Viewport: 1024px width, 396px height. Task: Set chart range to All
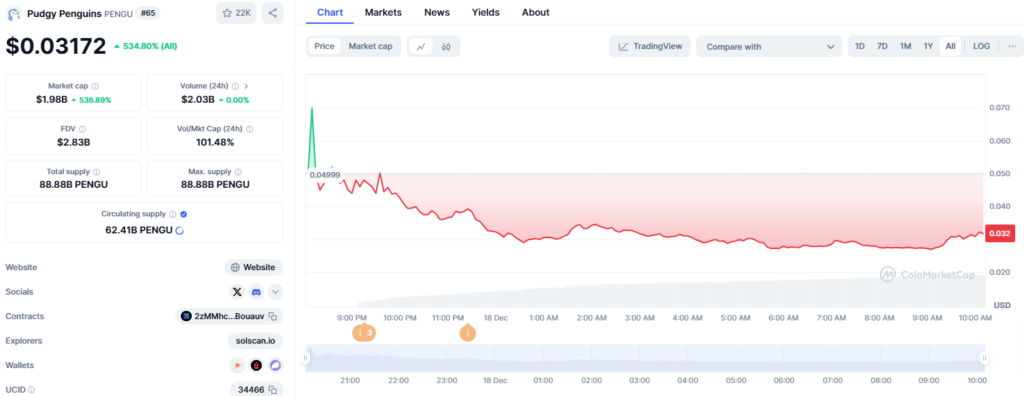tap(950, 46)
